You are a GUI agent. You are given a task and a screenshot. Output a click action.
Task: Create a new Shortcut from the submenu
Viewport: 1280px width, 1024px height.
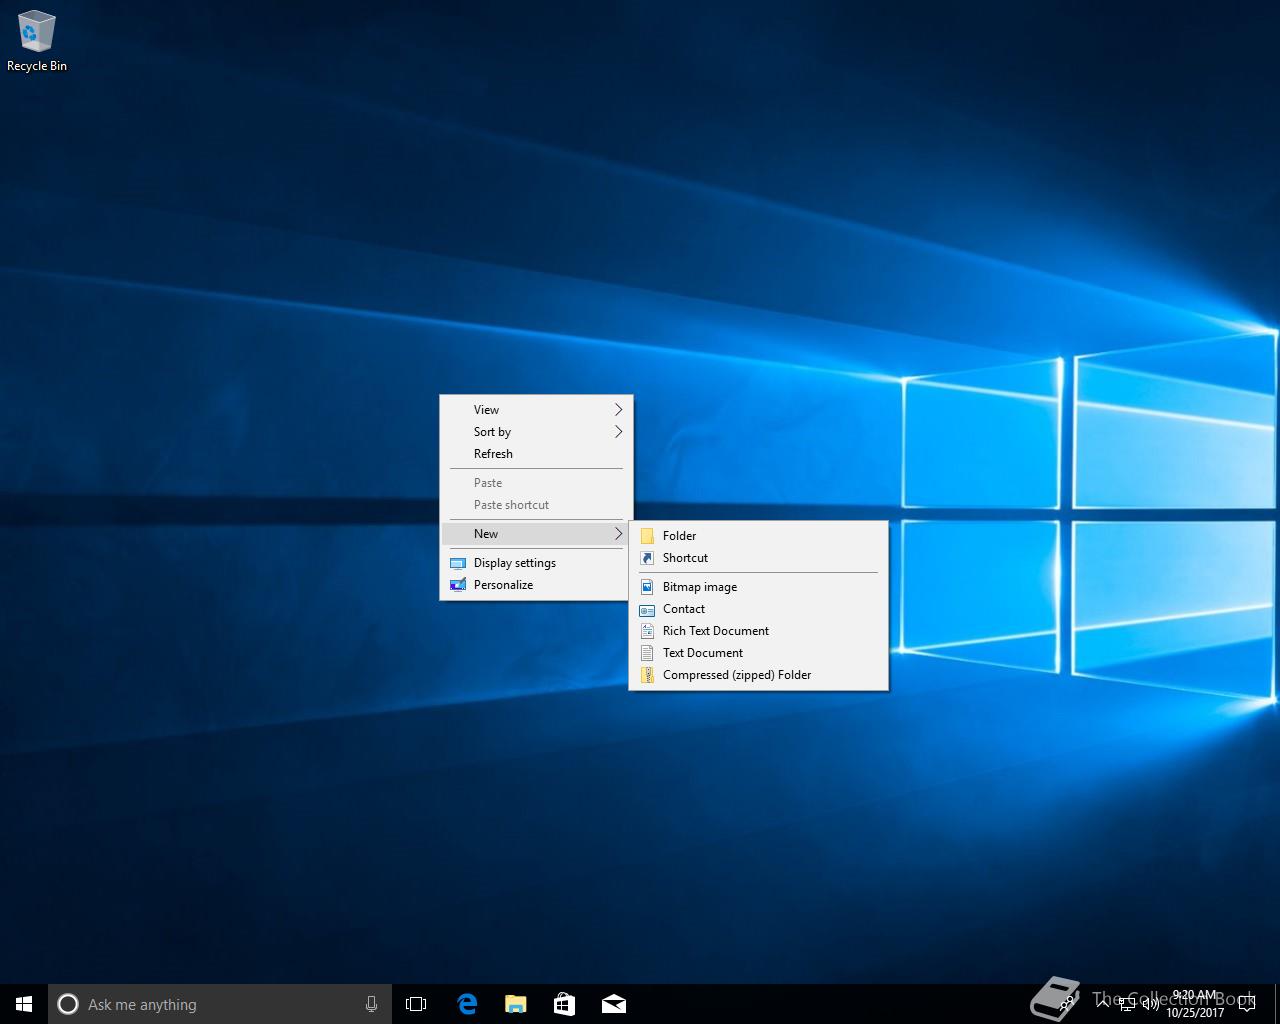[759, 558]
